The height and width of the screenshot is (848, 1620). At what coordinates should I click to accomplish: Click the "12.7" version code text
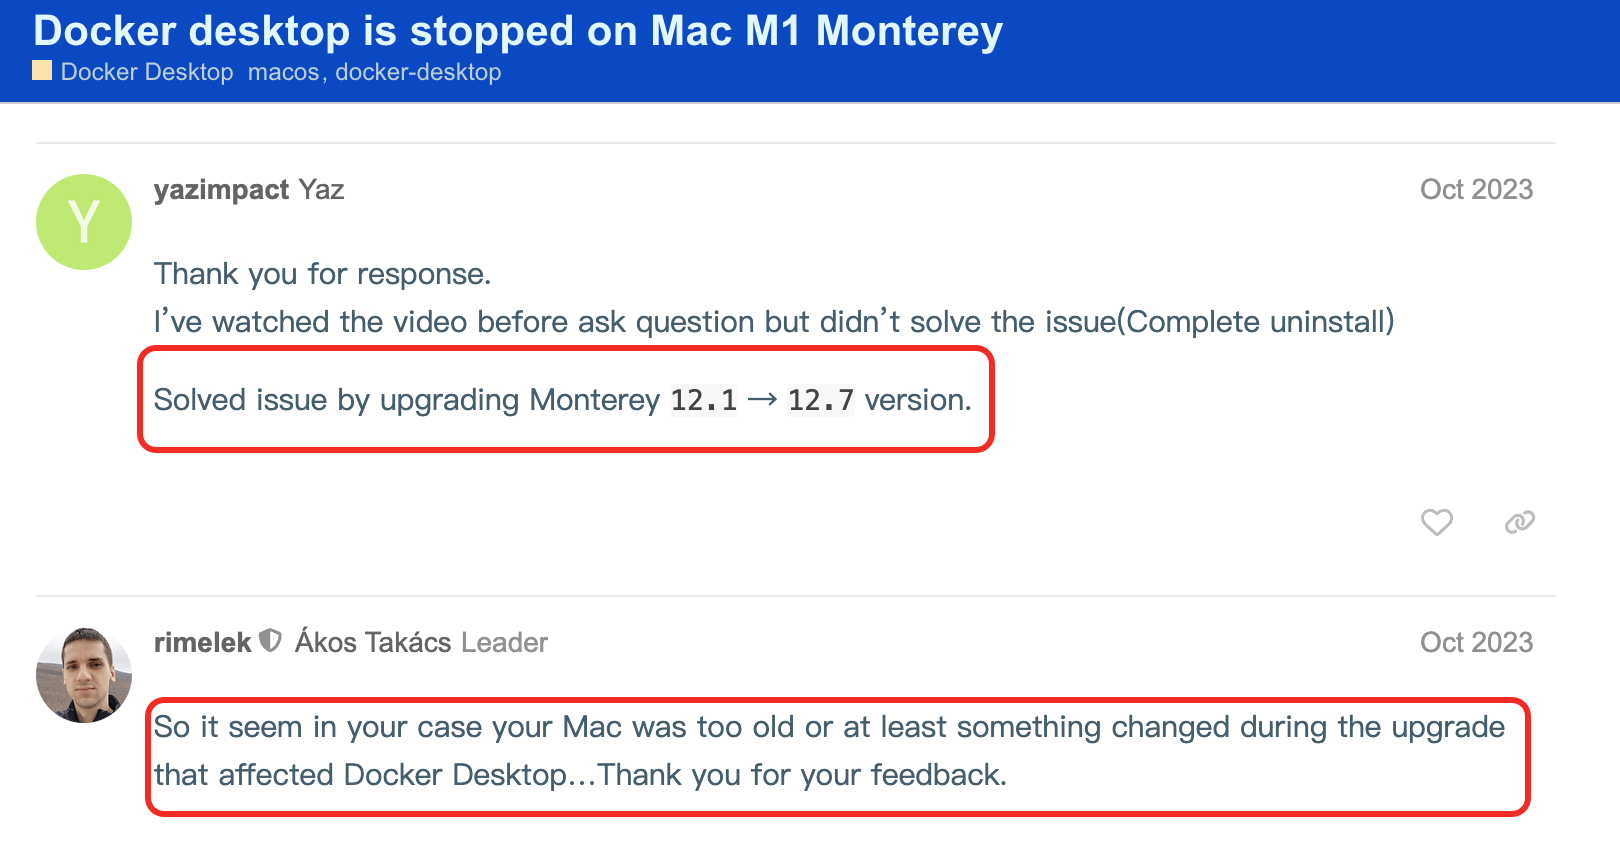click(x=820, y=400)
